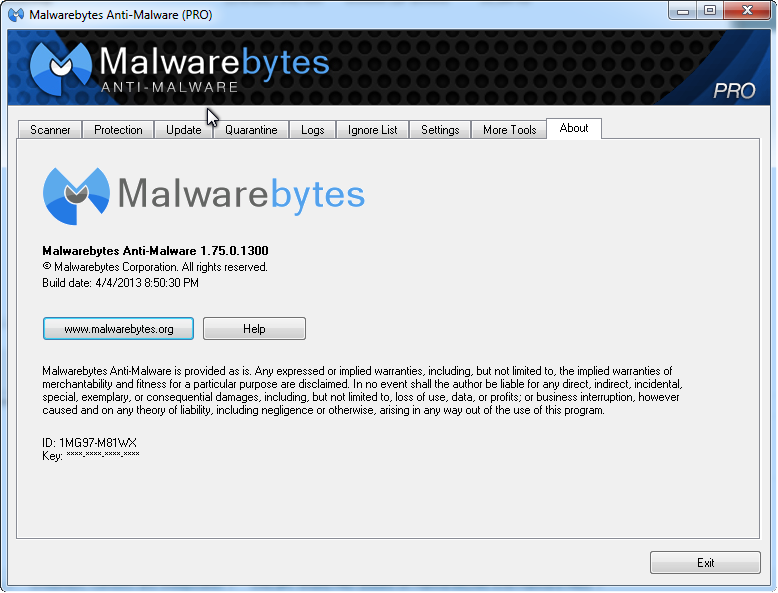Open the Scanner tab
778x593 pixels.
50,130
